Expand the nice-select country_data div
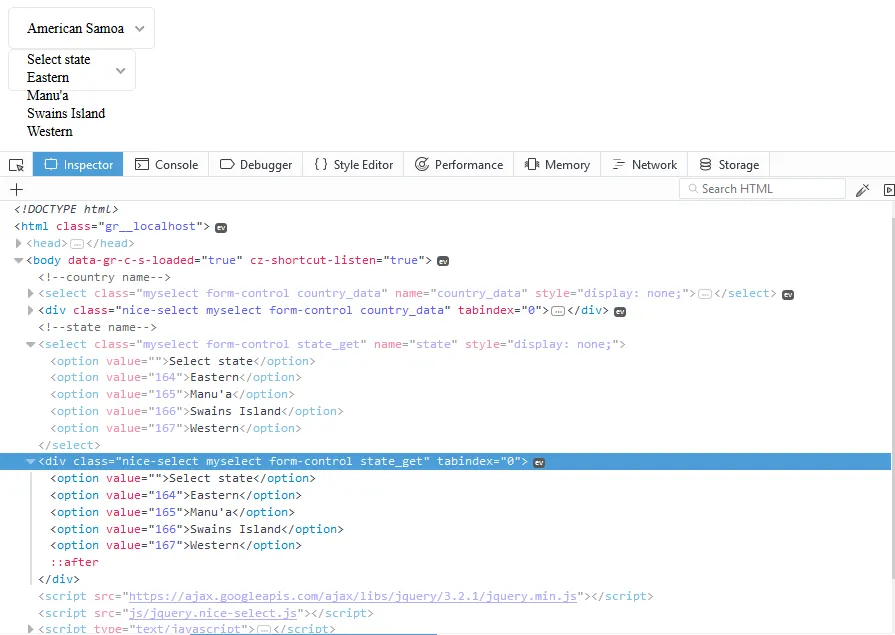The height and width of the screenshot is (635, 895). 30,311
